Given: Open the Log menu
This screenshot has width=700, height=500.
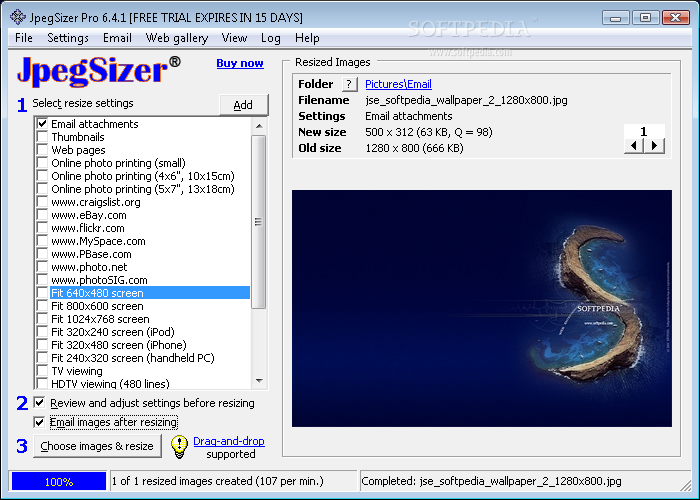Looking at the screenshot, I should point(271,38).
